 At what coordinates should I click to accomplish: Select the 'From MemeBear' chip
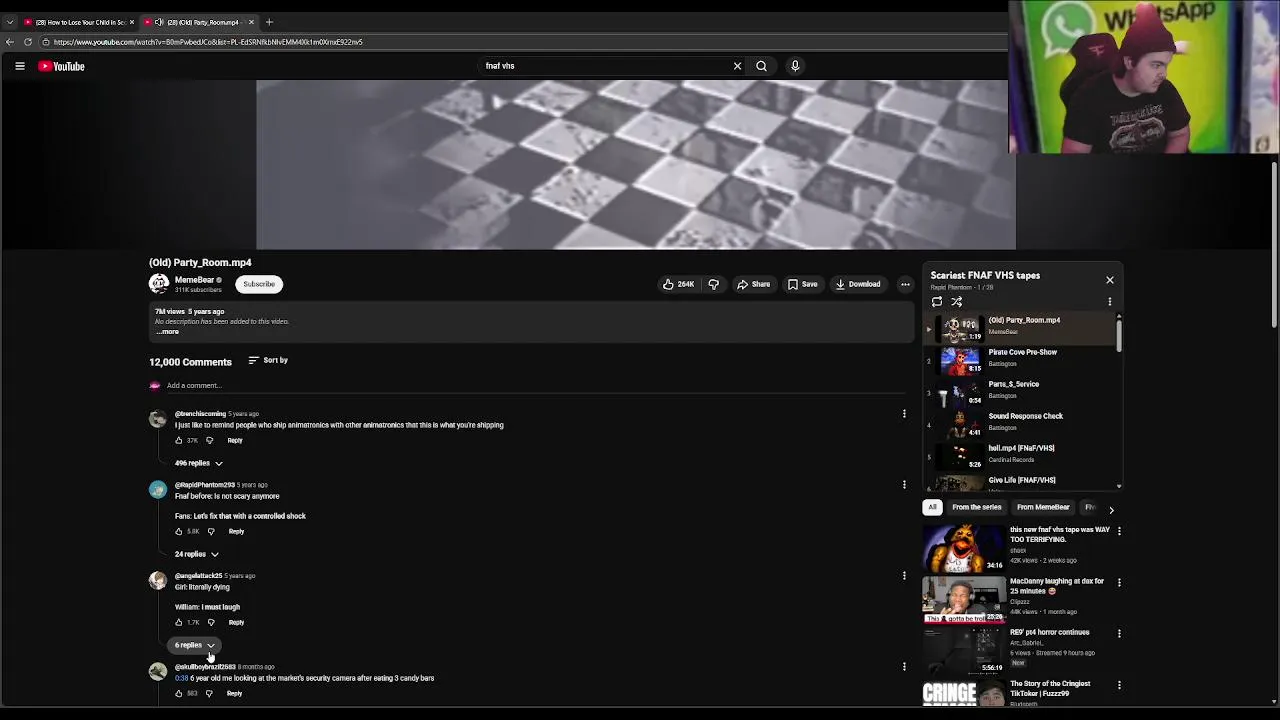click(x=1043, y=507)
